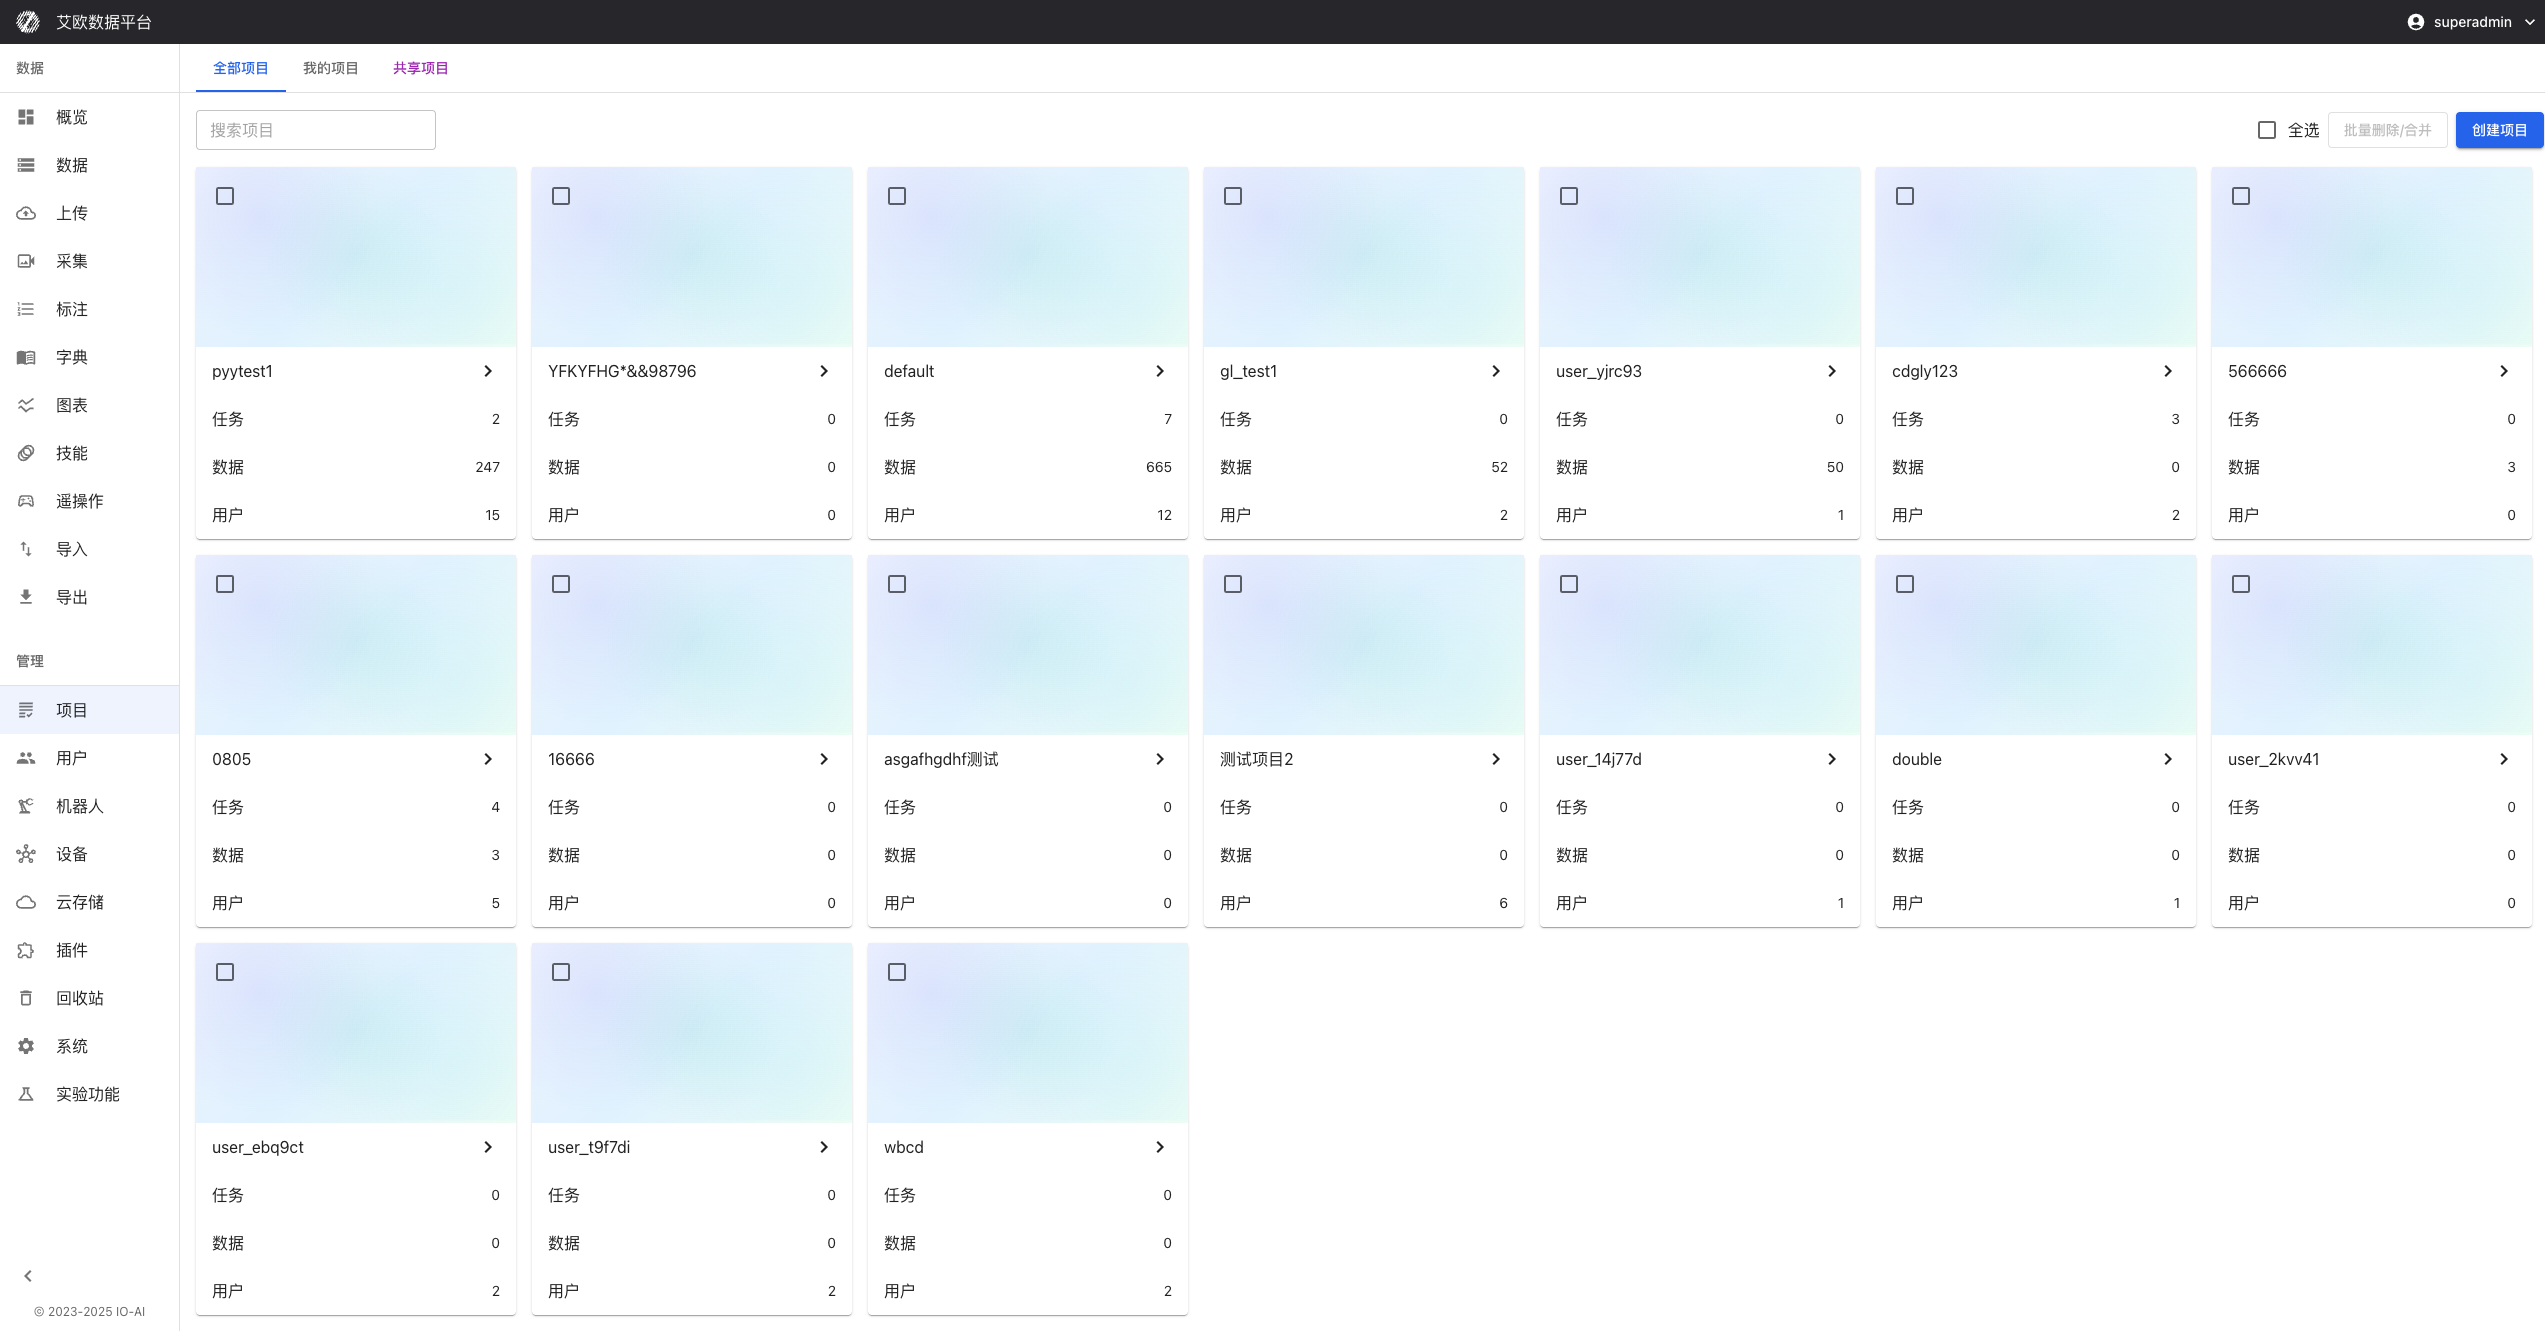Open 数据 in the sidebar menu
Image resolution: width=2545 pixels, height=1331 pixels.
[90, 165]
